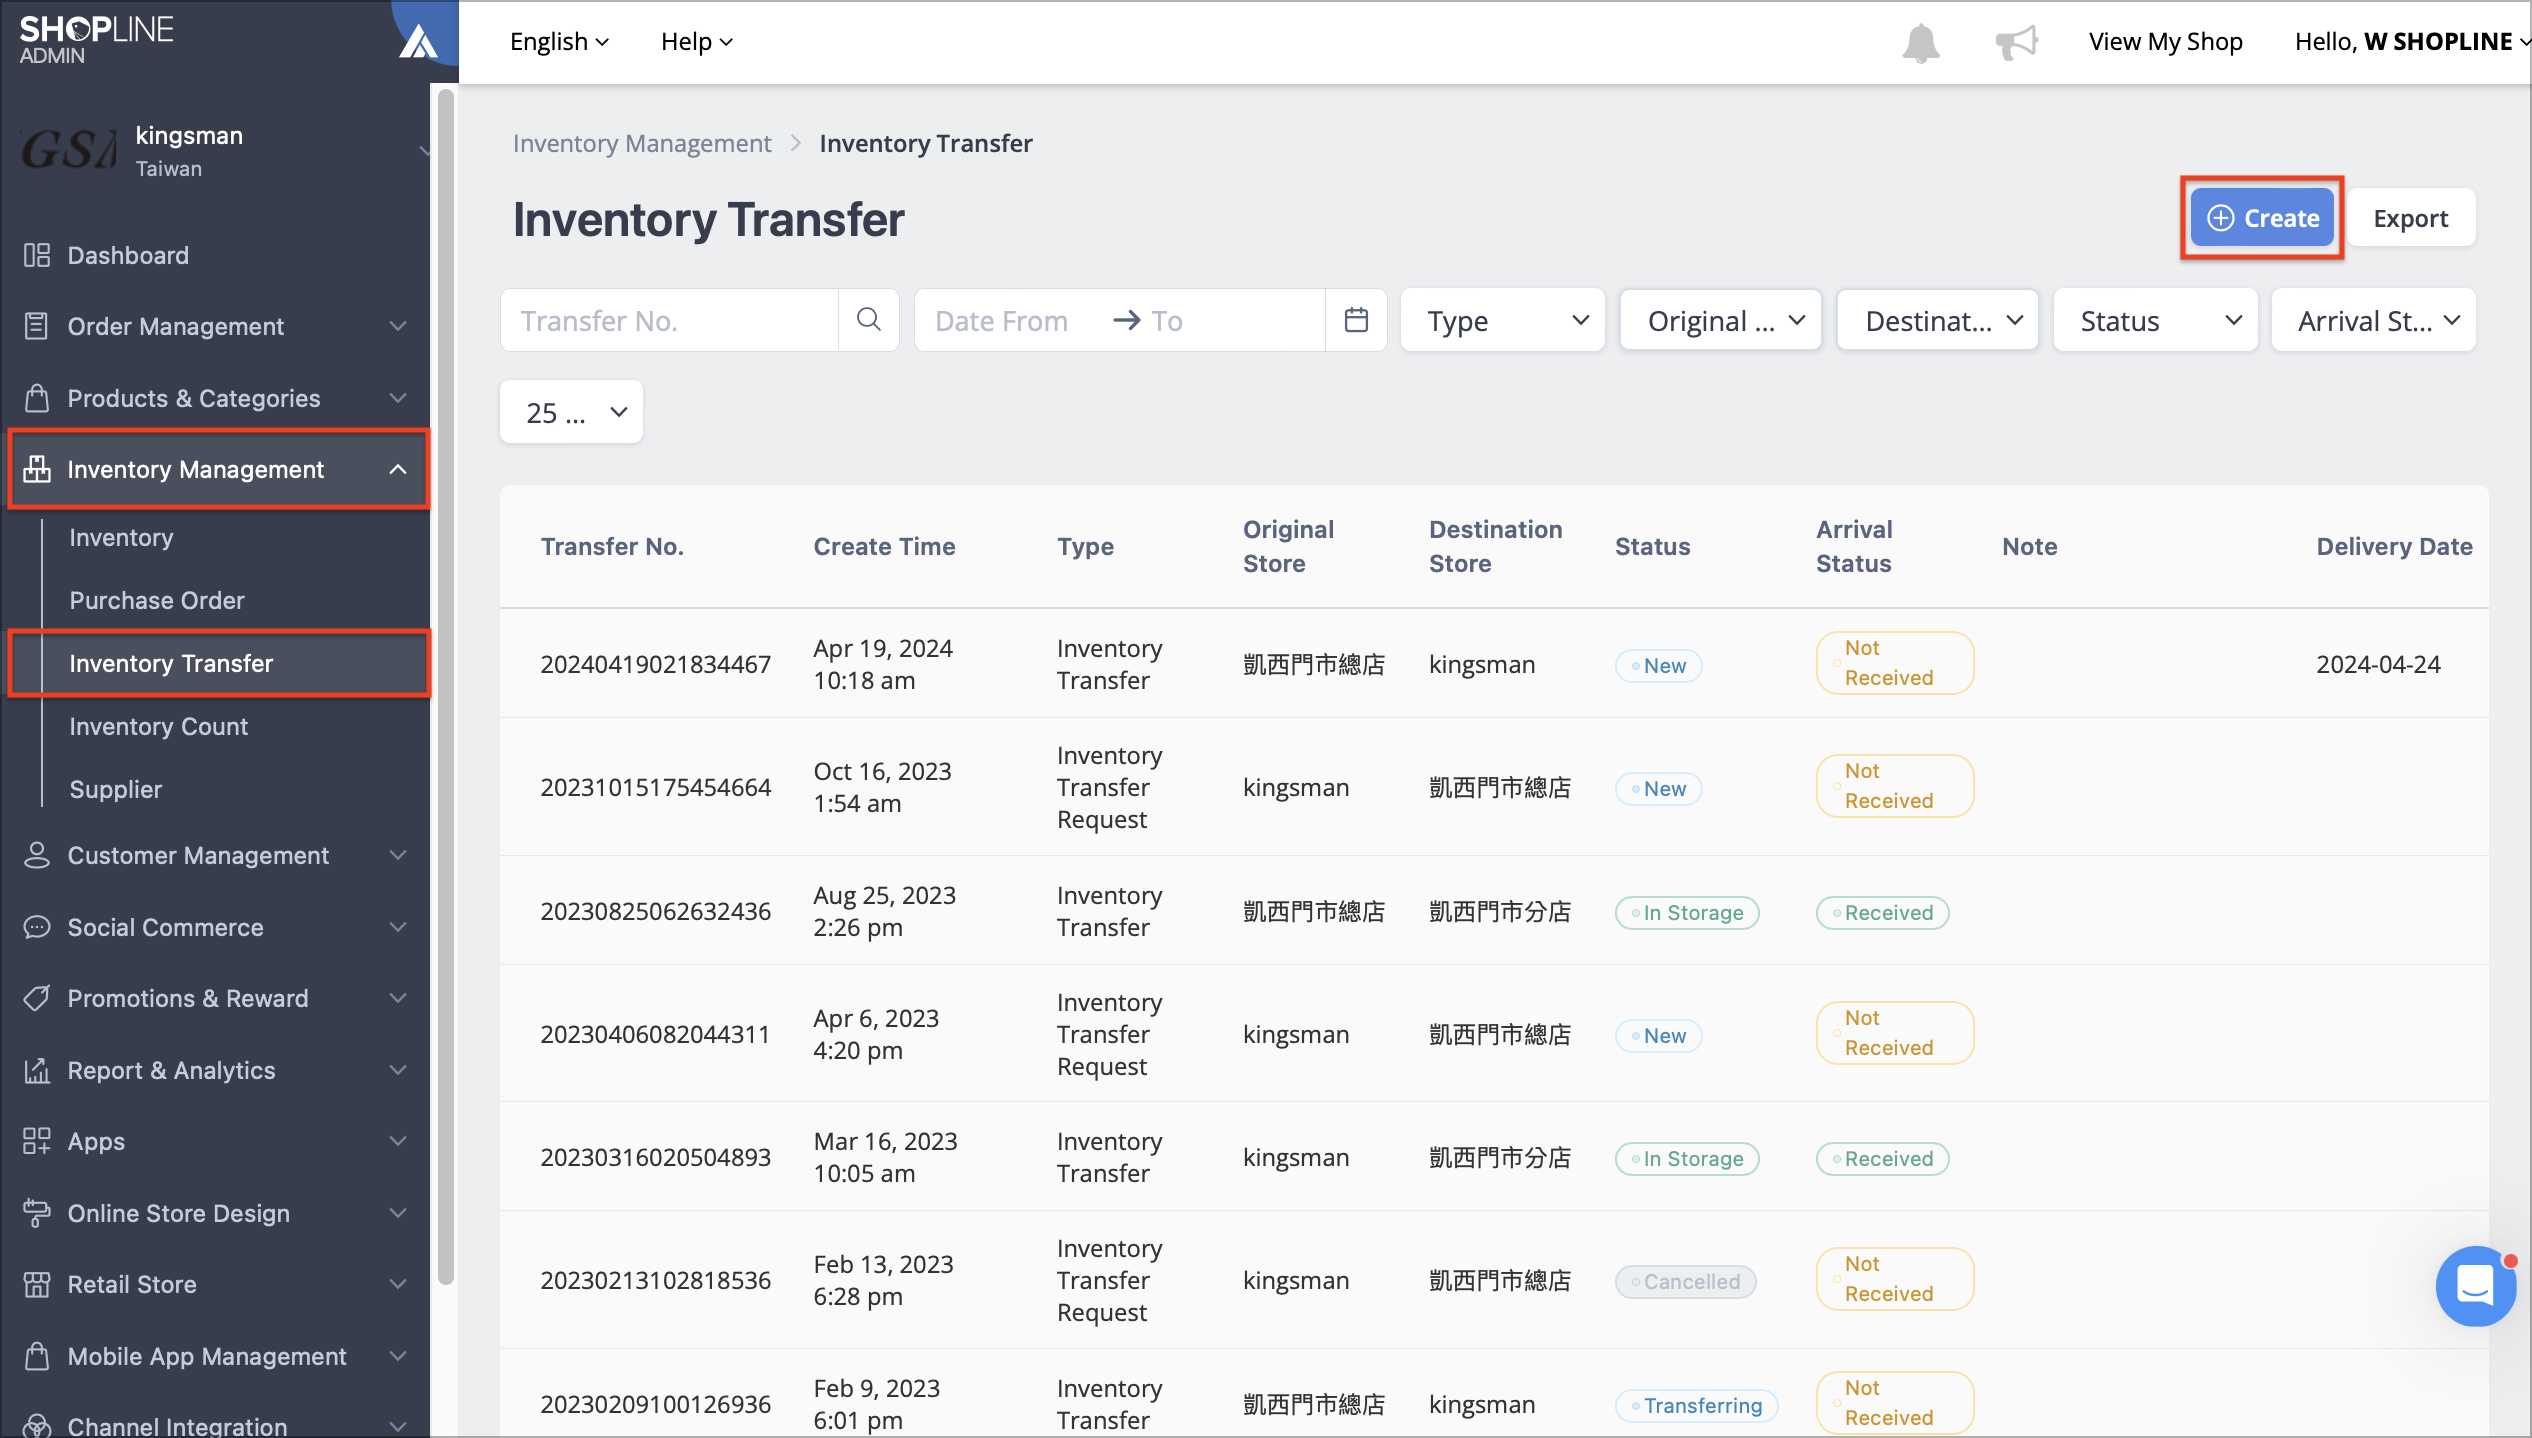Click the Social Commerce chat icon
This screenshot has width=2532, height=1438.
(37, 927)
